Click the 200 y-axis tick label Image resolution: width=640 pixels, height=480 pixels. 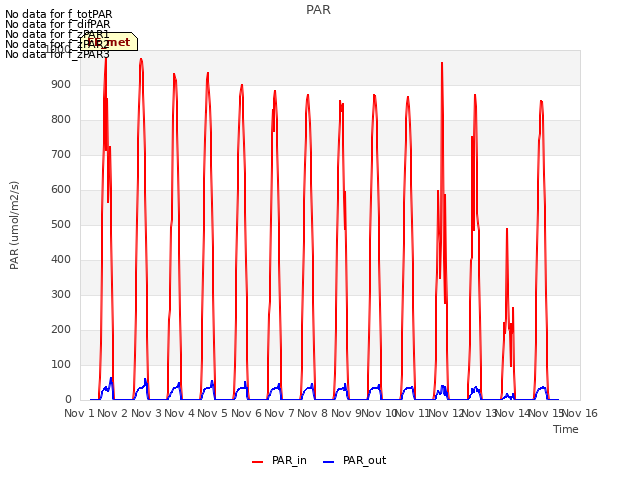tap(61, 330)
